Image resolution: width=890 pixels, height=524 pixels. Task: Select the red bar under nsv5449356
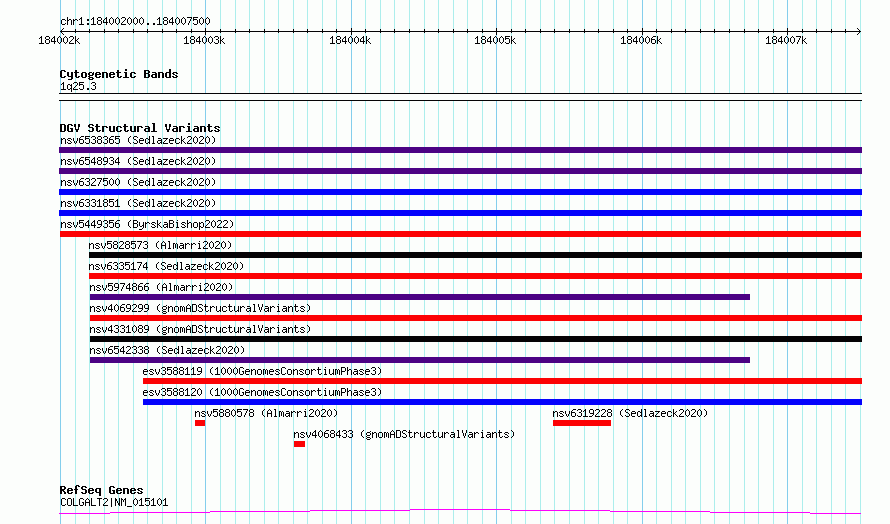(x=460, y=234)
